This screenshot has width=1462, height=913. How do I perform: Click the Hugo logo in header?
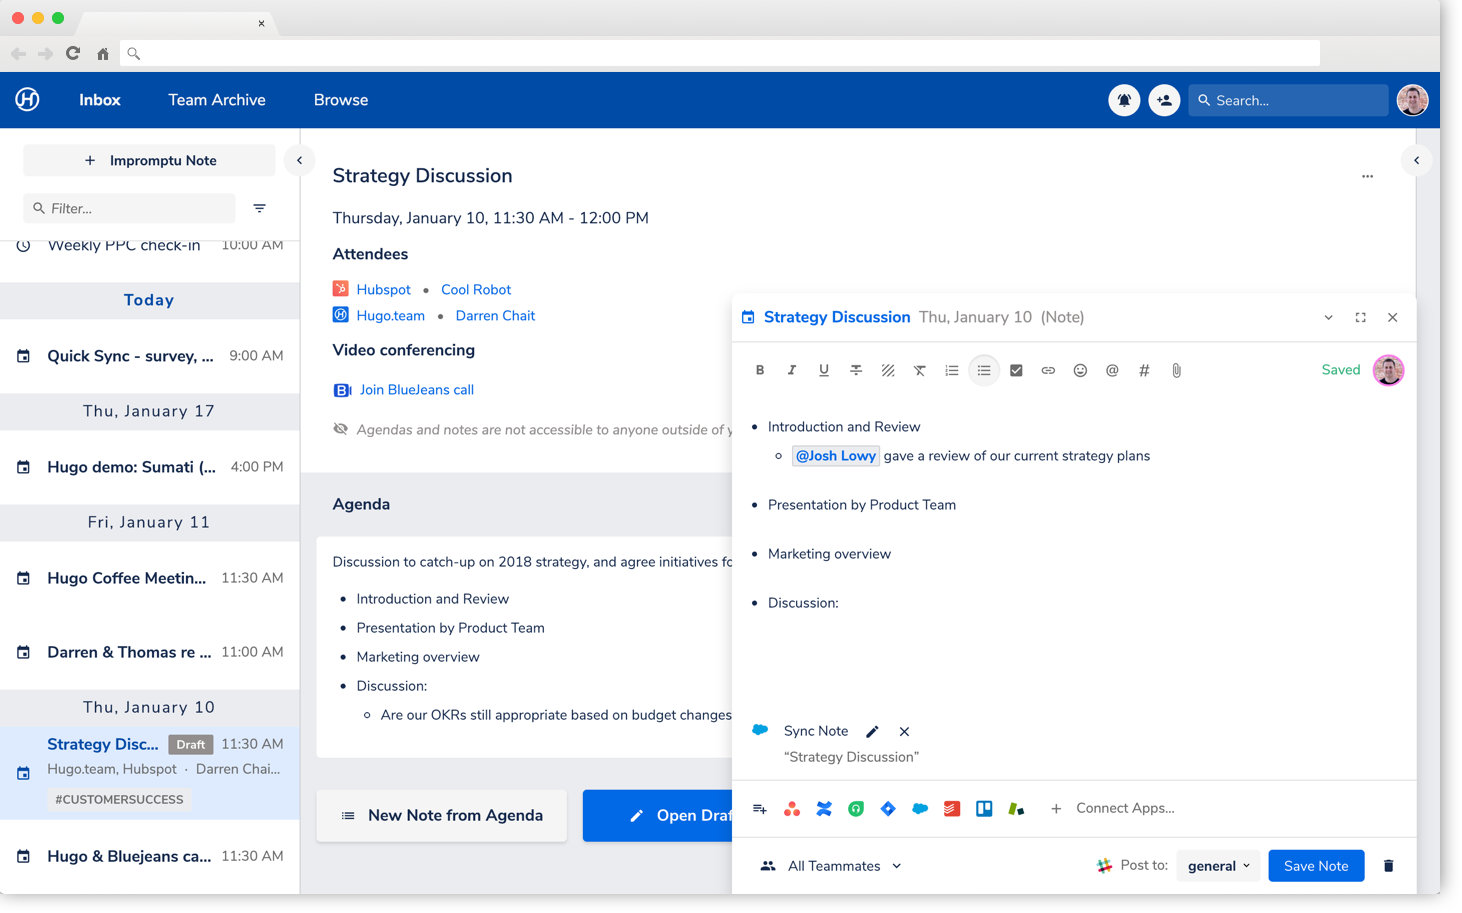(27, 99)
